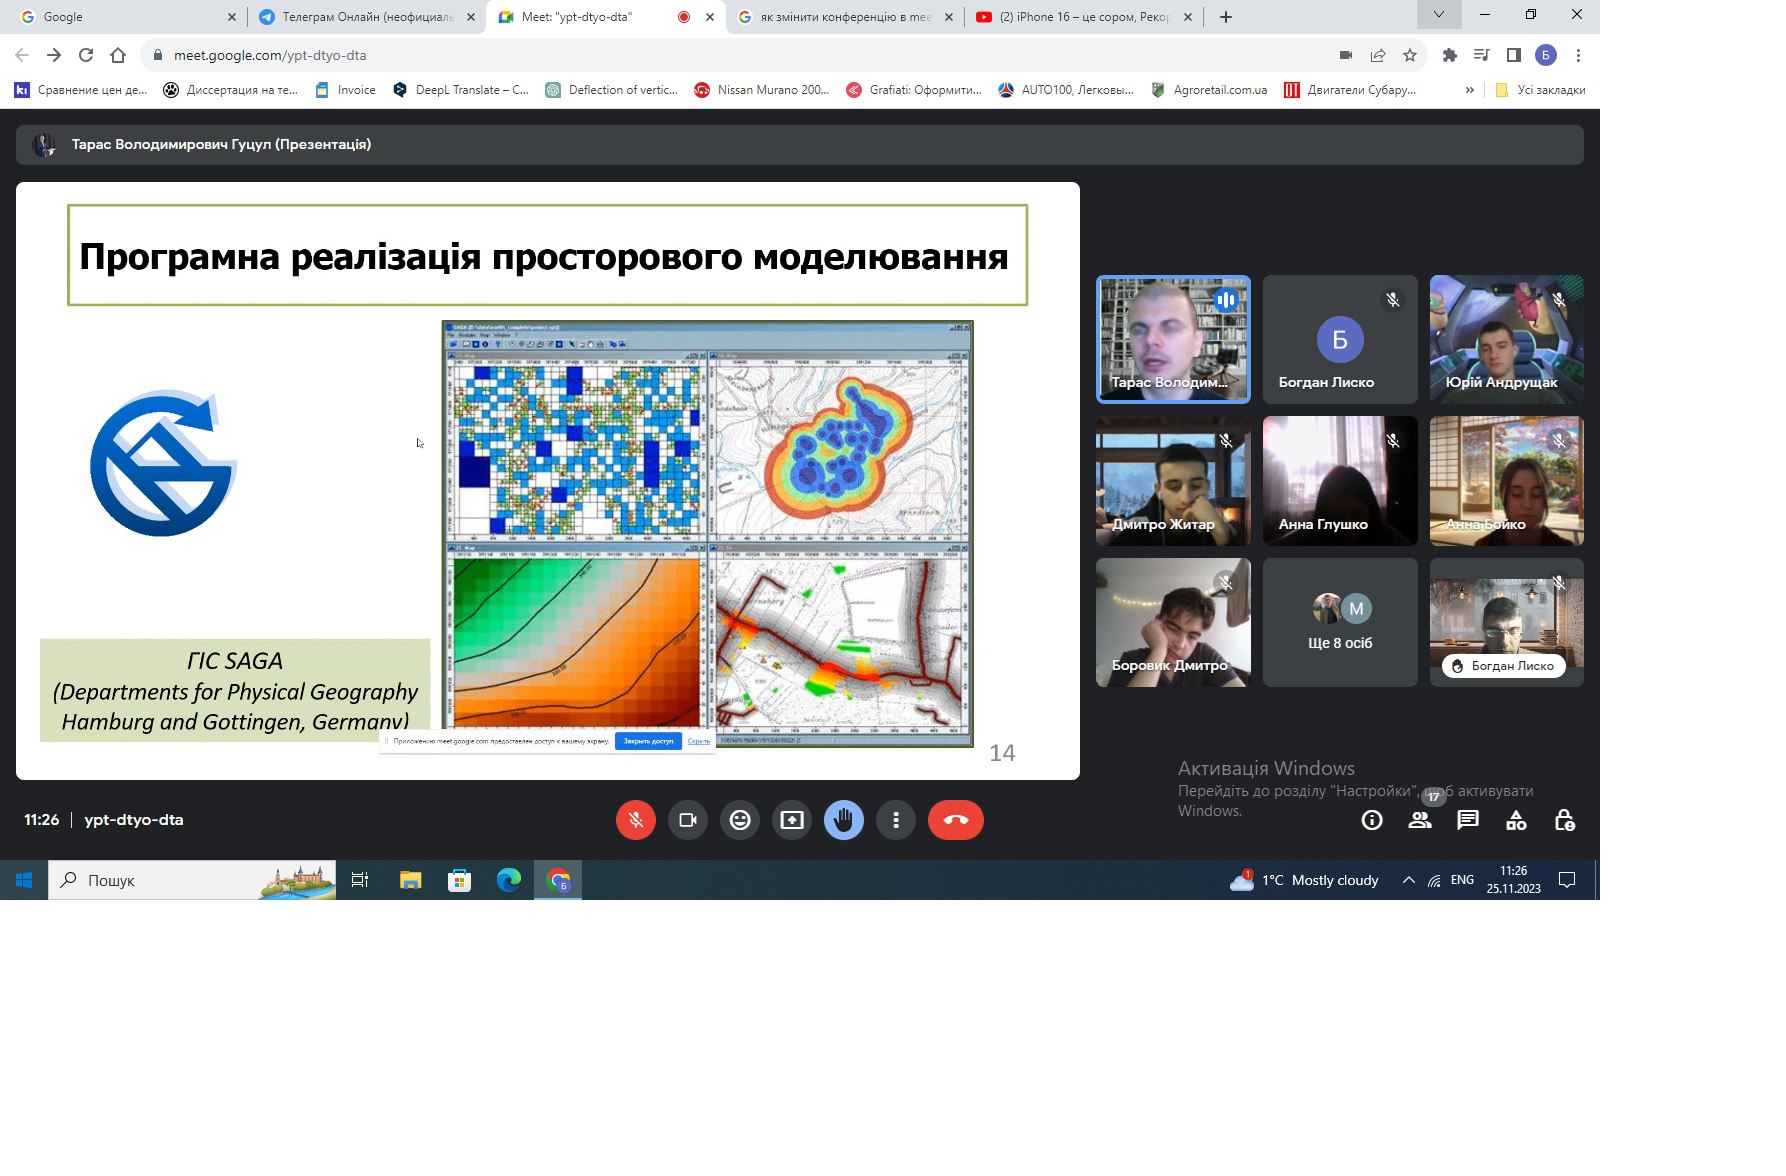Switch to the iPhone 16 YouTube tab
The image size is (1786, 1176).
[x=1082, y=17]
